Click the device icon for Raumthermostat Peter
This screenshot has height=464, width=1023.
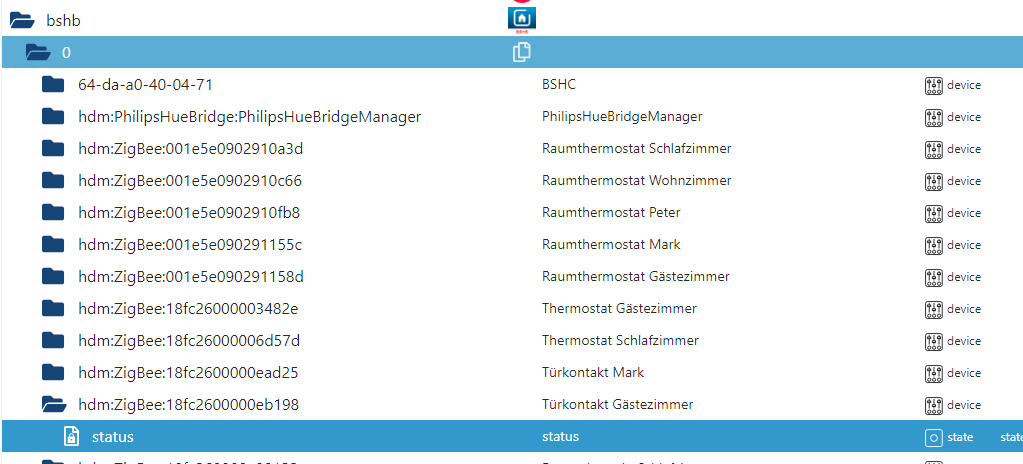934,213
